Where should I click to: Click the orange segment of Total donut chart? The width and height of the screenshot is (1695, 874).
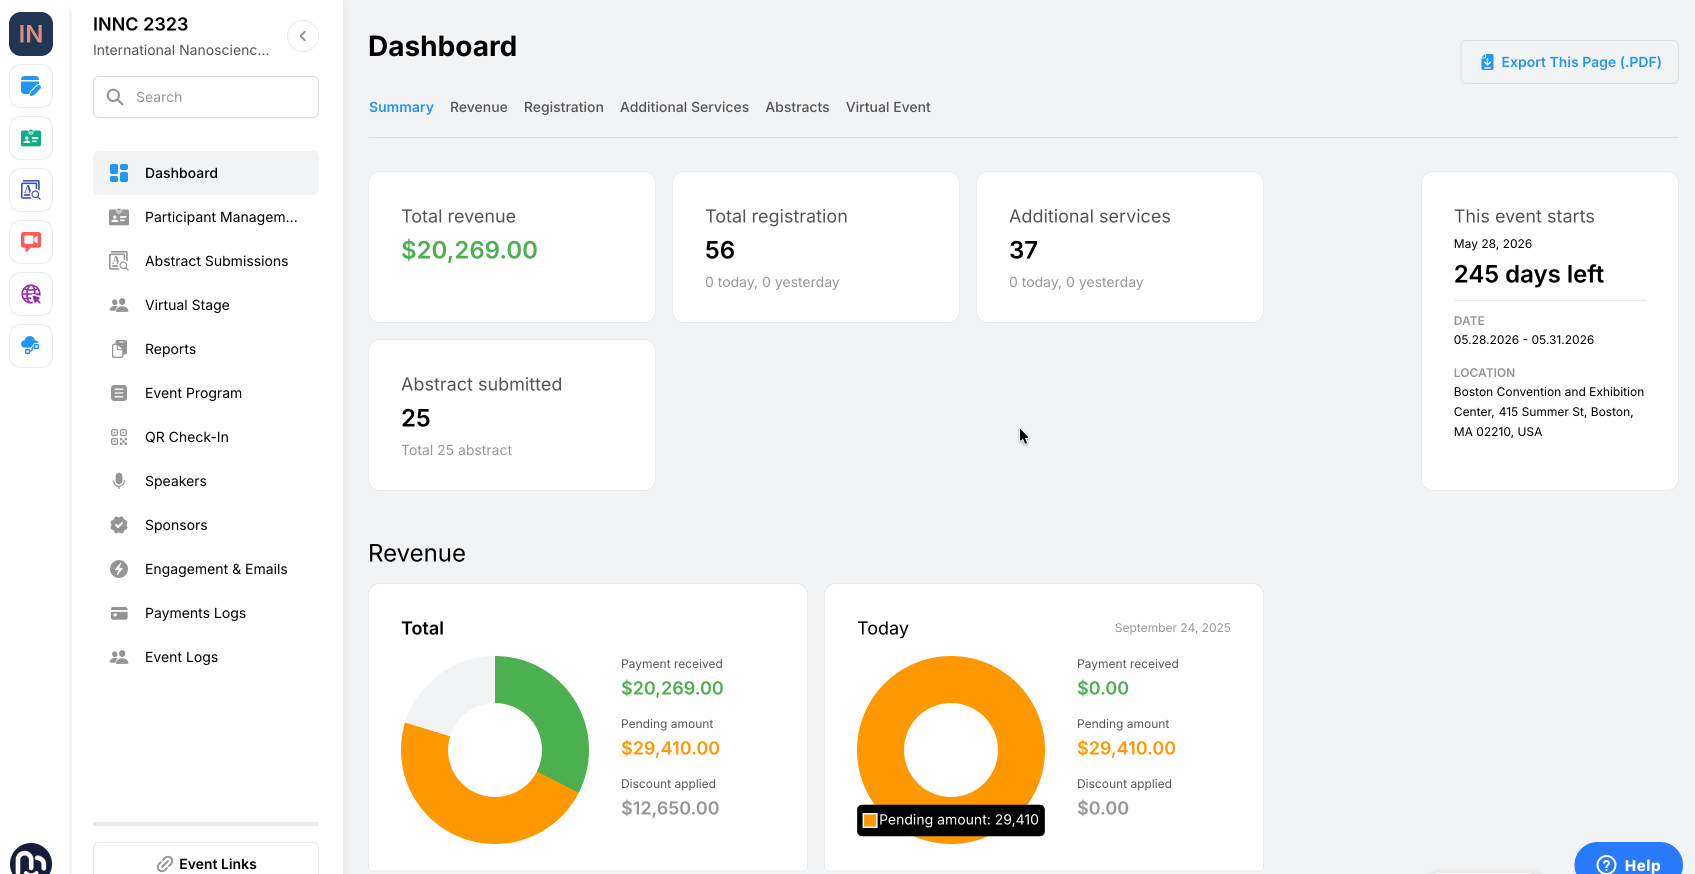tap(470, 815)
